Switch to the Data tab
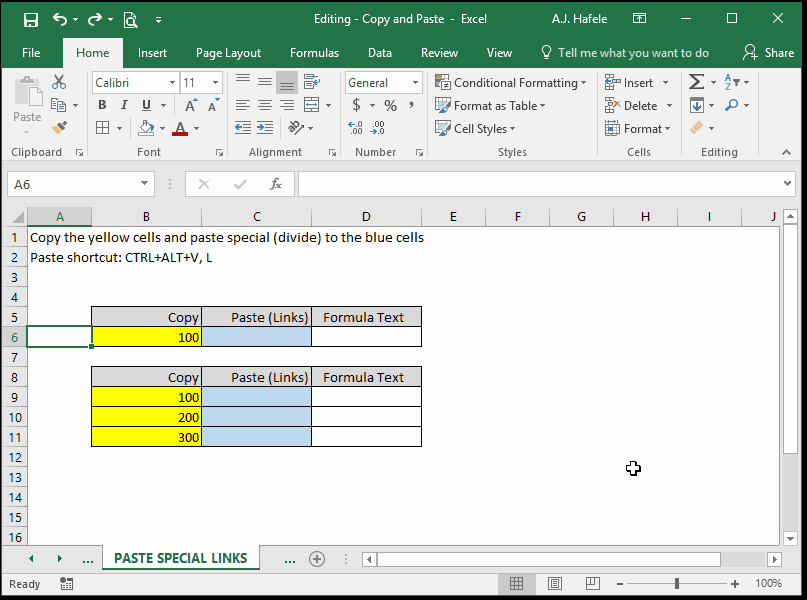807x600 pixels. pyautogui.click(x=380, y=53)
